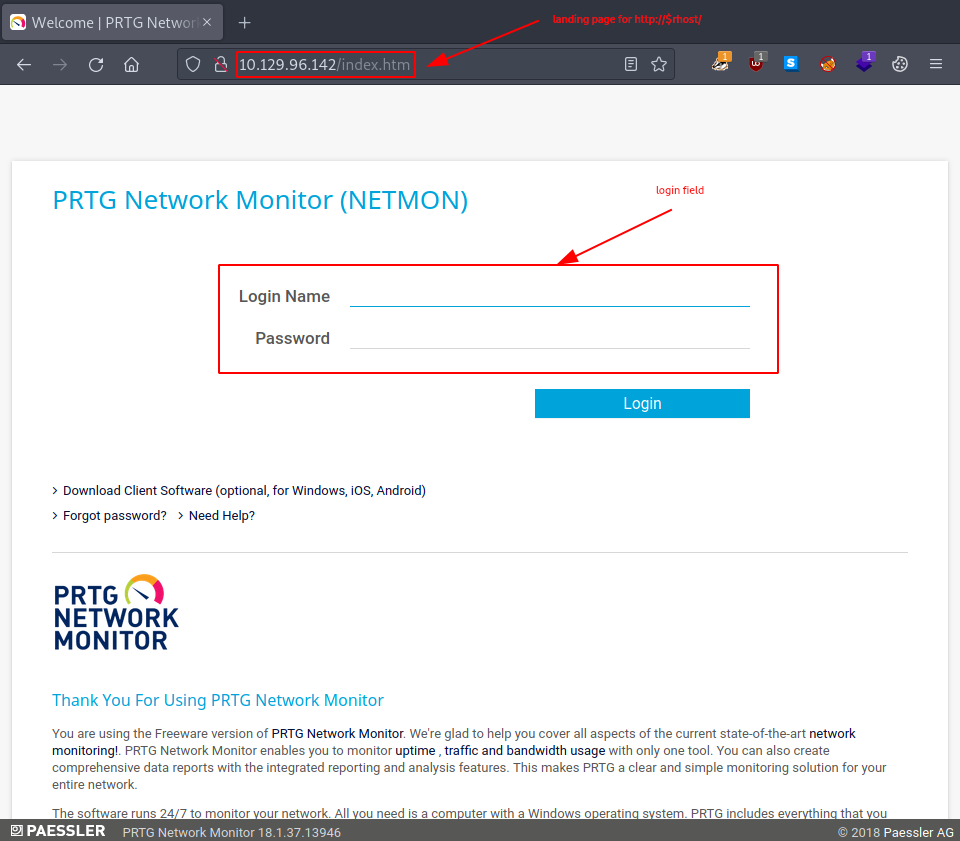Open a new browser tab
This screenshot has height=841, width=960.
pos(244,22)
